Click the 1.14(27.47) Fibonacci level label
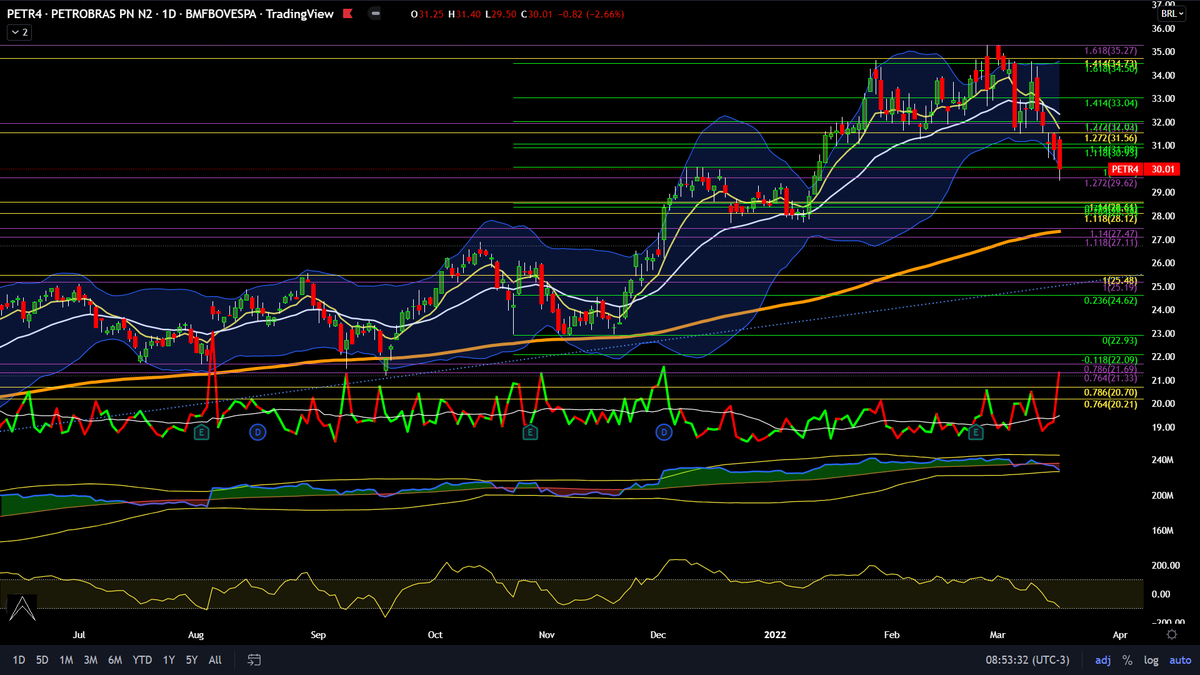 pyautogui.click(x=1114, y=232)
